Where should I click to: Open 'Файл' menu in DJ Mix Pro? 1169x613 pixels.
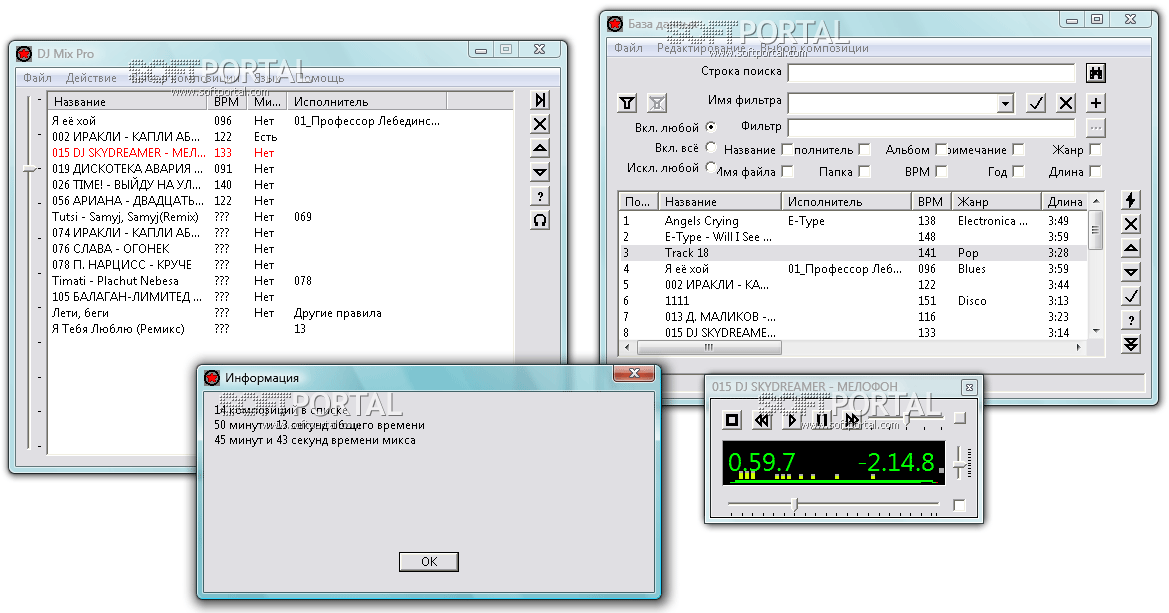37,78
